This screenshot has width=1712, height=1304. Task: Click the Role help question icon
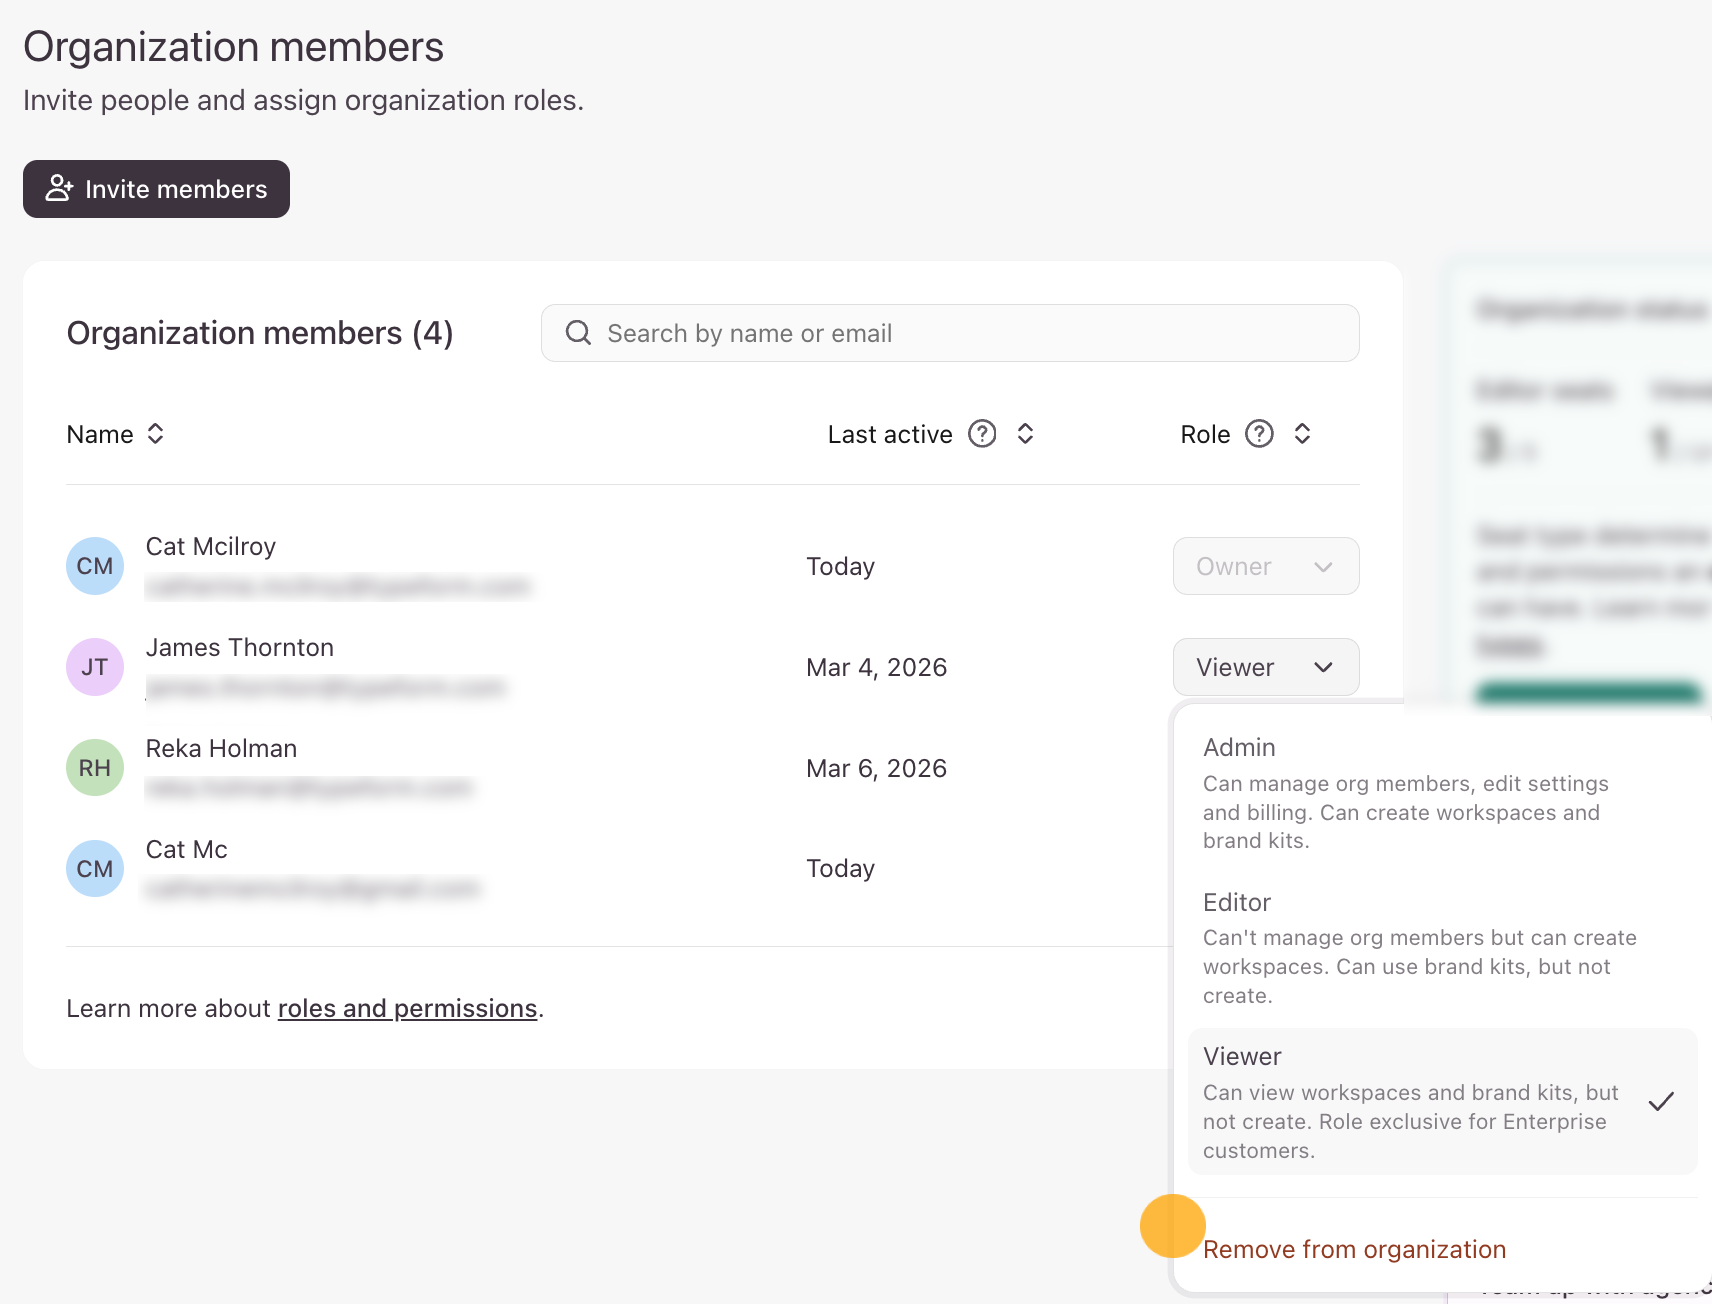(1259, 434)
